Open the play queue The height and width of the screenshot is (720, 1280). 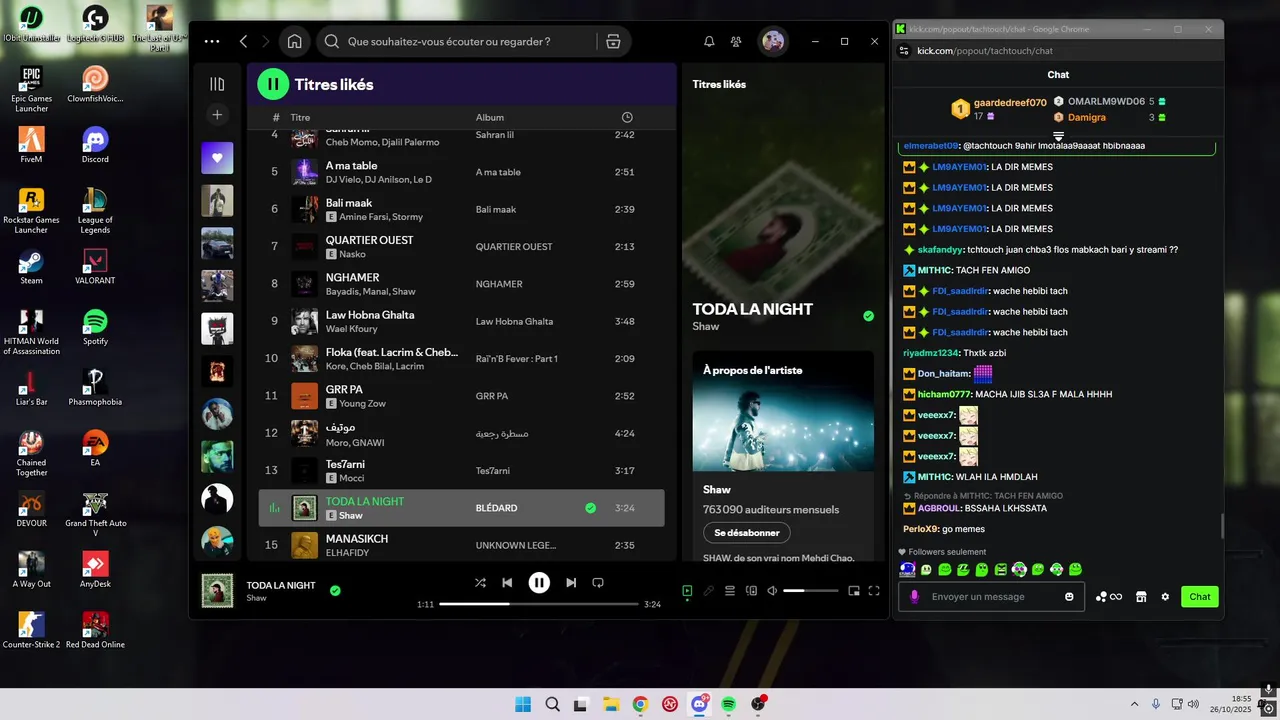(x=730, y=591)
